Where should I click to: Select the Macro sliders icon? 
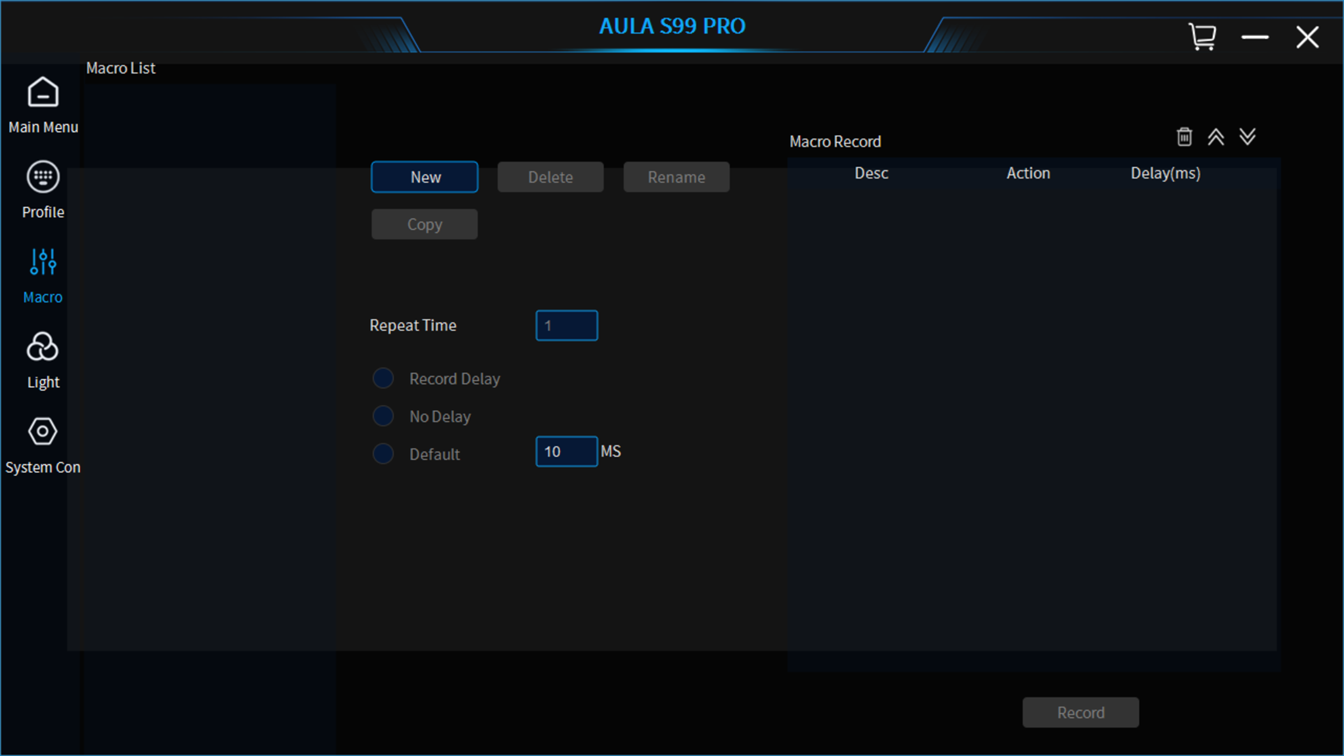point(43,263)
